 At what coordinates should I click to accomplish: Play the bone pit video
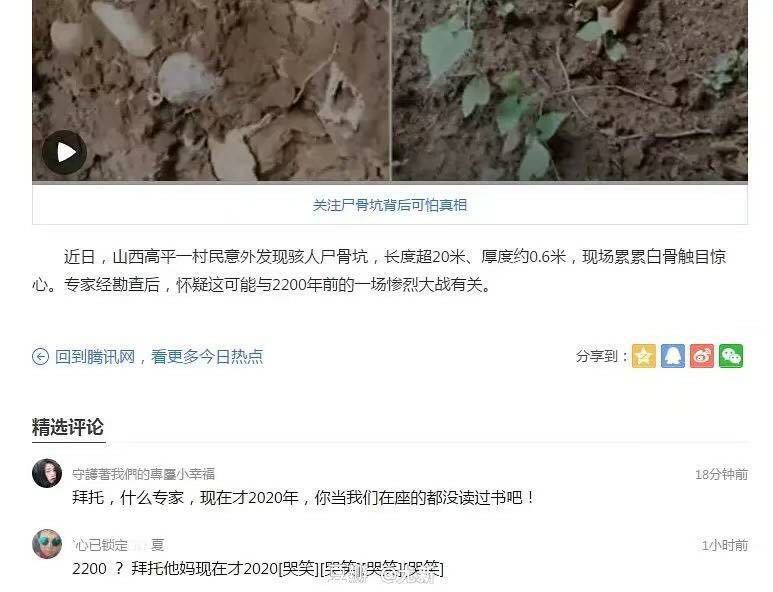point(64,152)
